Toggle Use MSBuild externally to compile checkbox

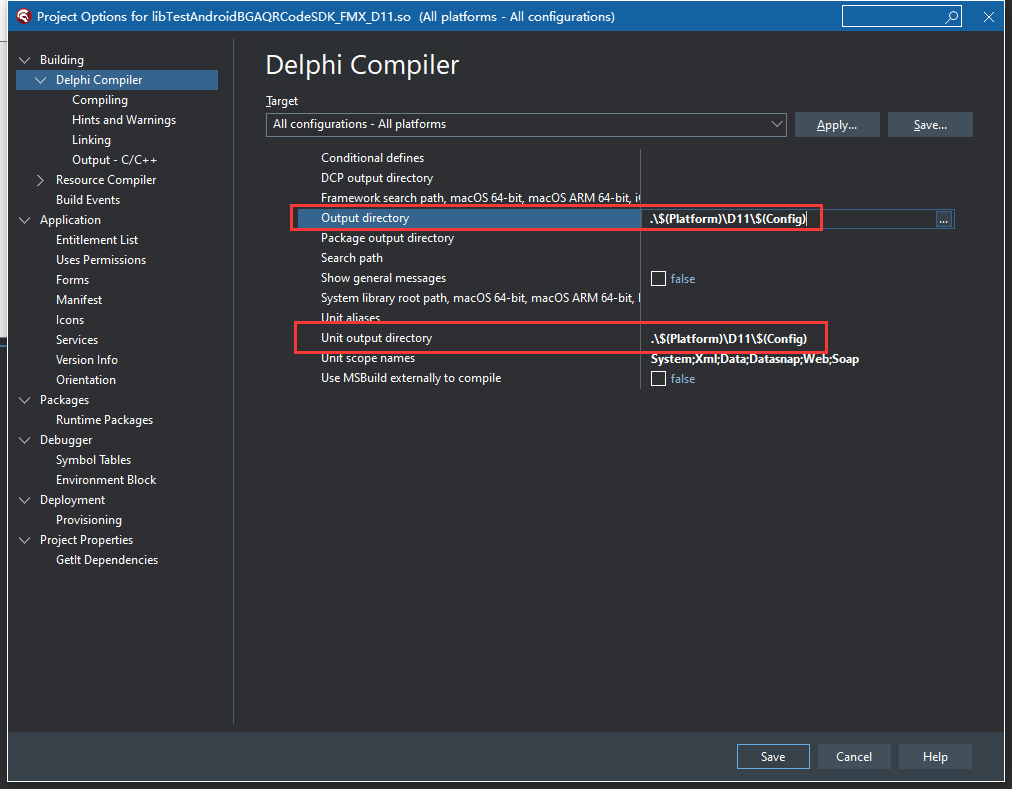coord(658,379)
